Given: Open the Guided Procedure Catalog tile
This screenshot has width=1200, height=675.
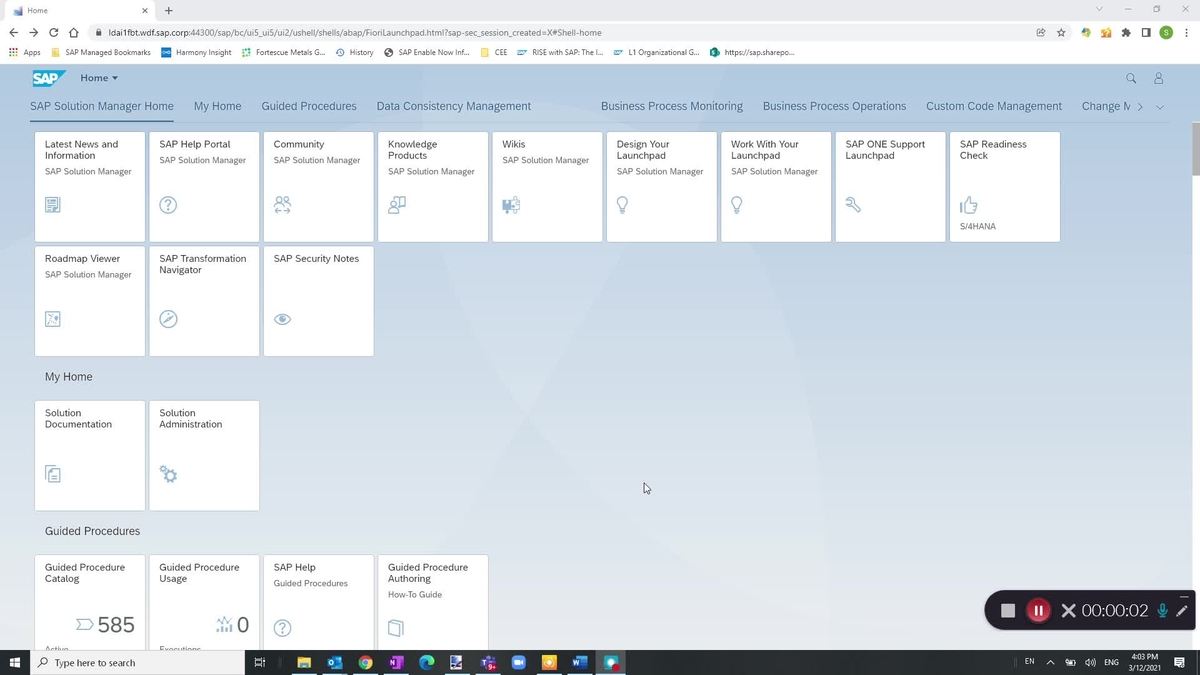Looking at the screenshot, I should (90, 602).
